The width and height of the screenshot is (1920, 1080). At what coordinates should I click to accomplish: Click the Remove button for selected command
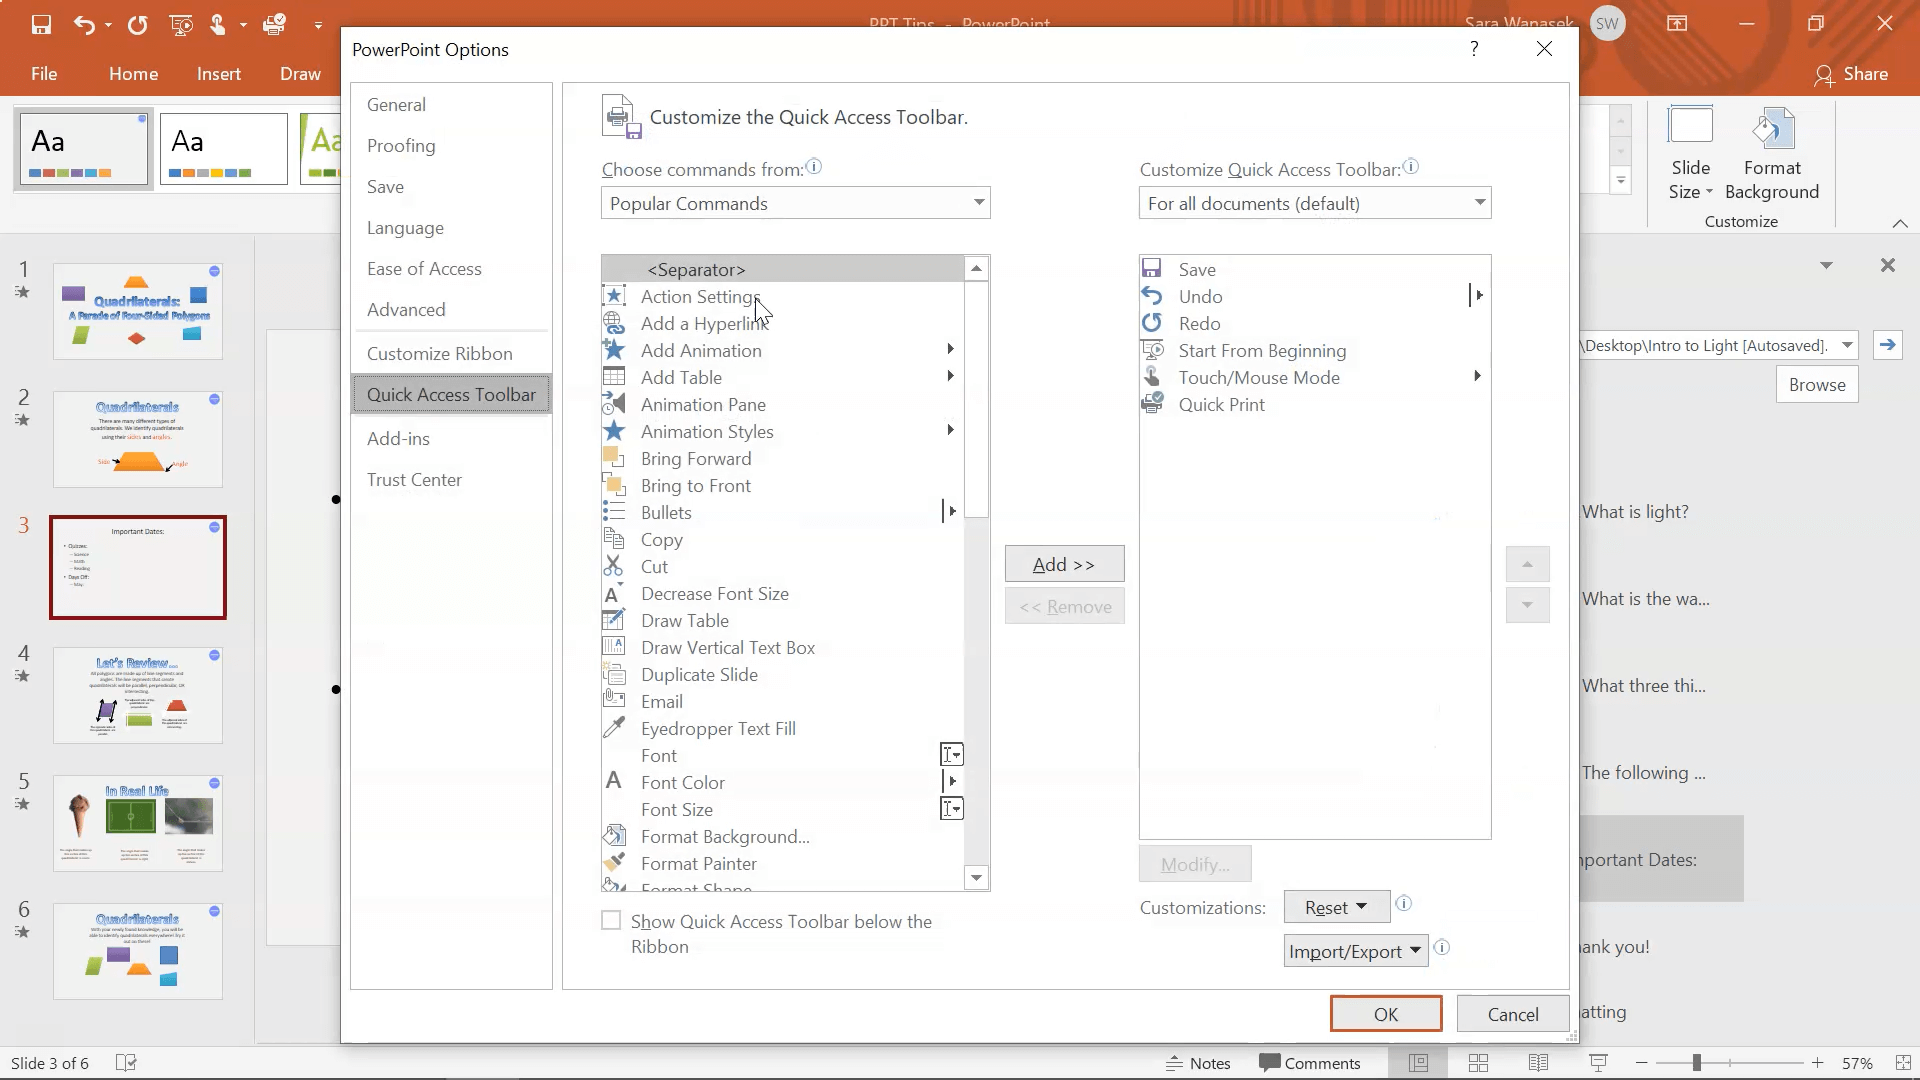pos(1065,607)
